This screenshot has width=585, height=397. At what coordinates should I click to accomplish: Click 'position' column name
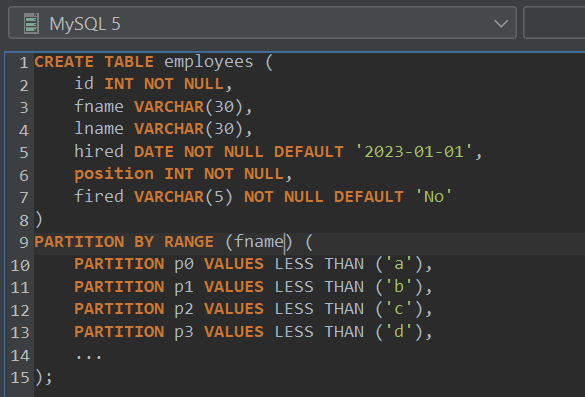coord(114,175)
